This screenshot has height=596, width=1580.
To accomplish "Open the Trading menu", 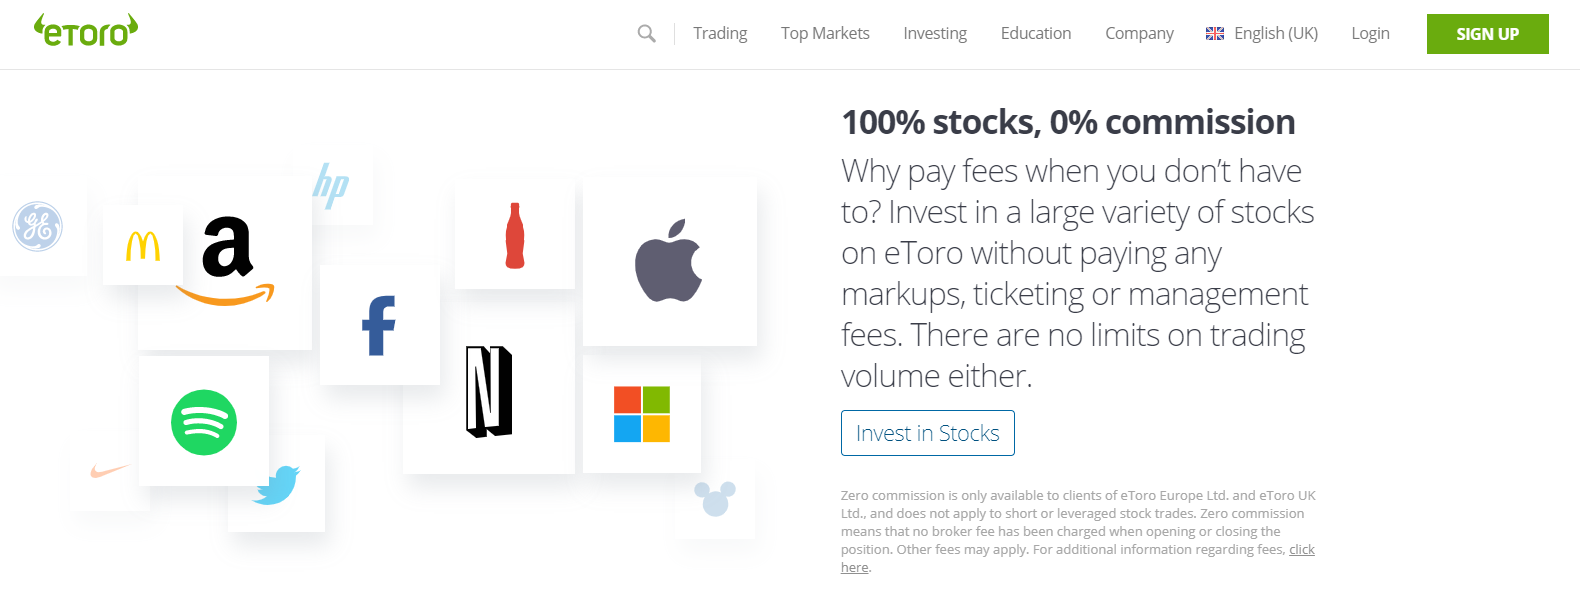I will pyautogui.click(x=720, y=34).
